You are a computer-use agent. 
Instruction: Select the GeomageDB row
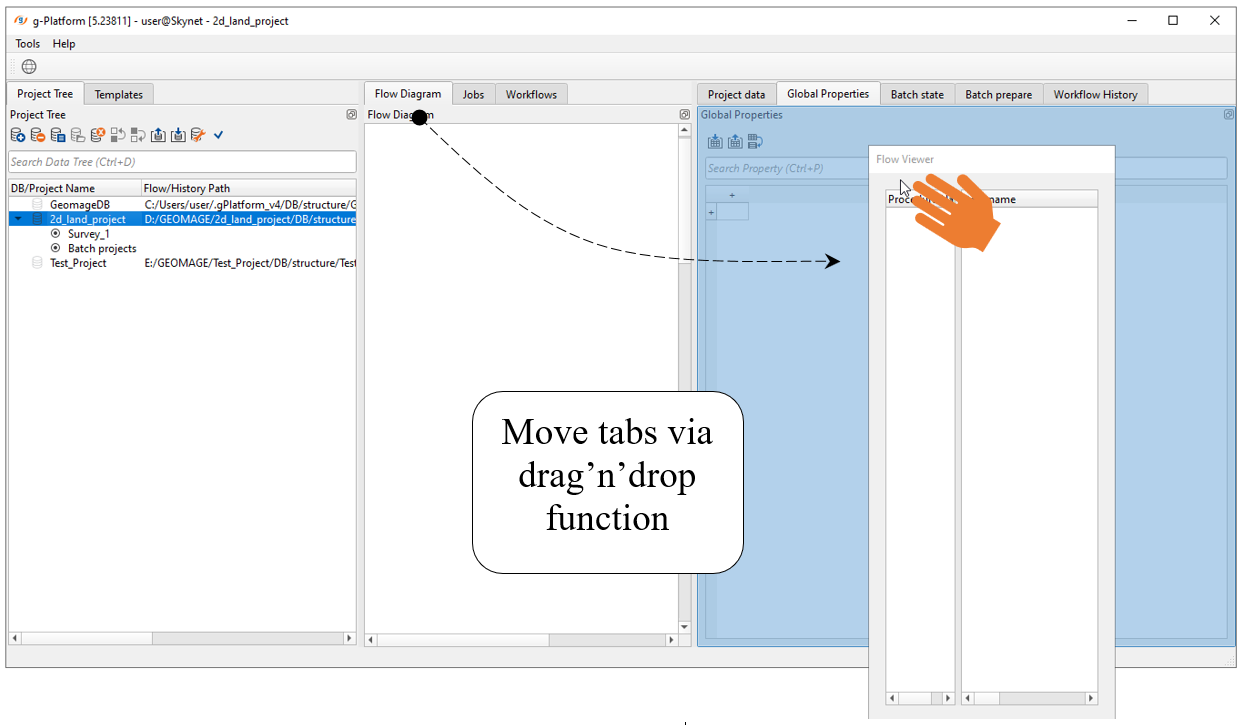182,204
